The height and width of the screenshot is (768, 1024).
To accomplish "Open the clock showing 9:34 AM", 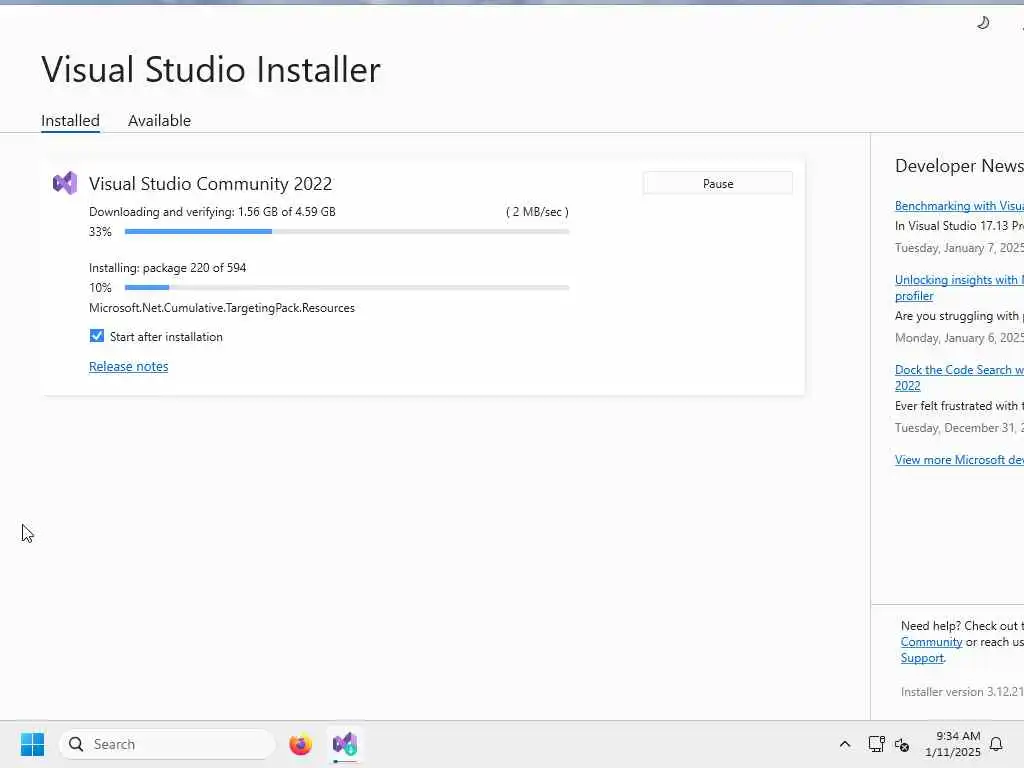I will (953, 744).
